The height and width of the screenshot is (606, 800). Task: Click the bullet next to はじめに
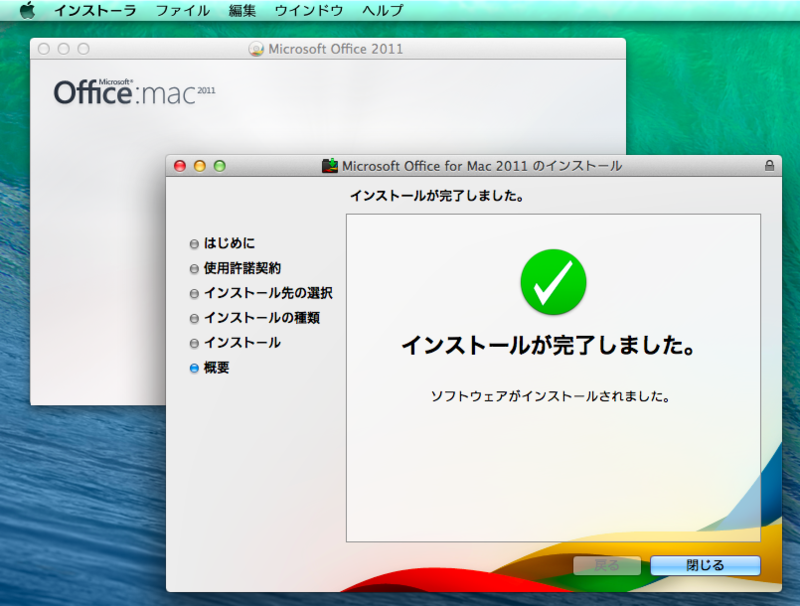click(x=194, y=244)
